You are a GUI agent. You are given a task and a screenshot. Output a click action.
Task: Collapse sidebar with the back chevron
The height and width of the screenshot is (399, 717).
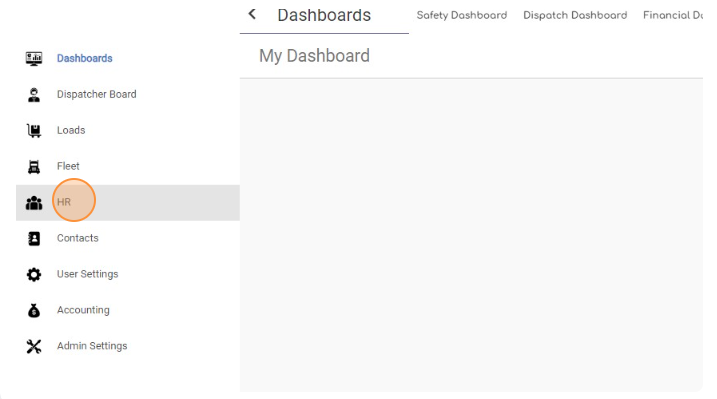click(x=252, y=14)
